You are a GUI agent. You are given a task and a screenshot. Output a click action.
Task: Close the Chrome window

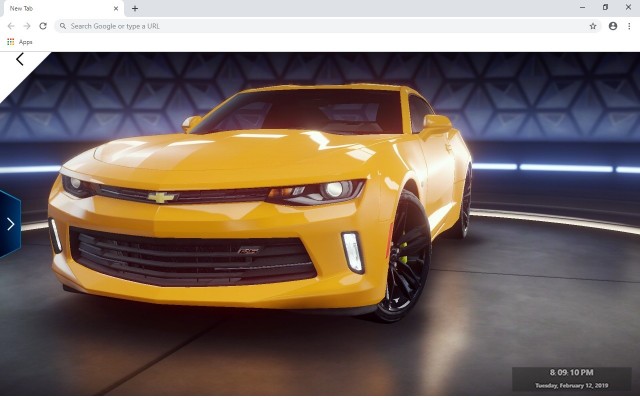(628, 7)
